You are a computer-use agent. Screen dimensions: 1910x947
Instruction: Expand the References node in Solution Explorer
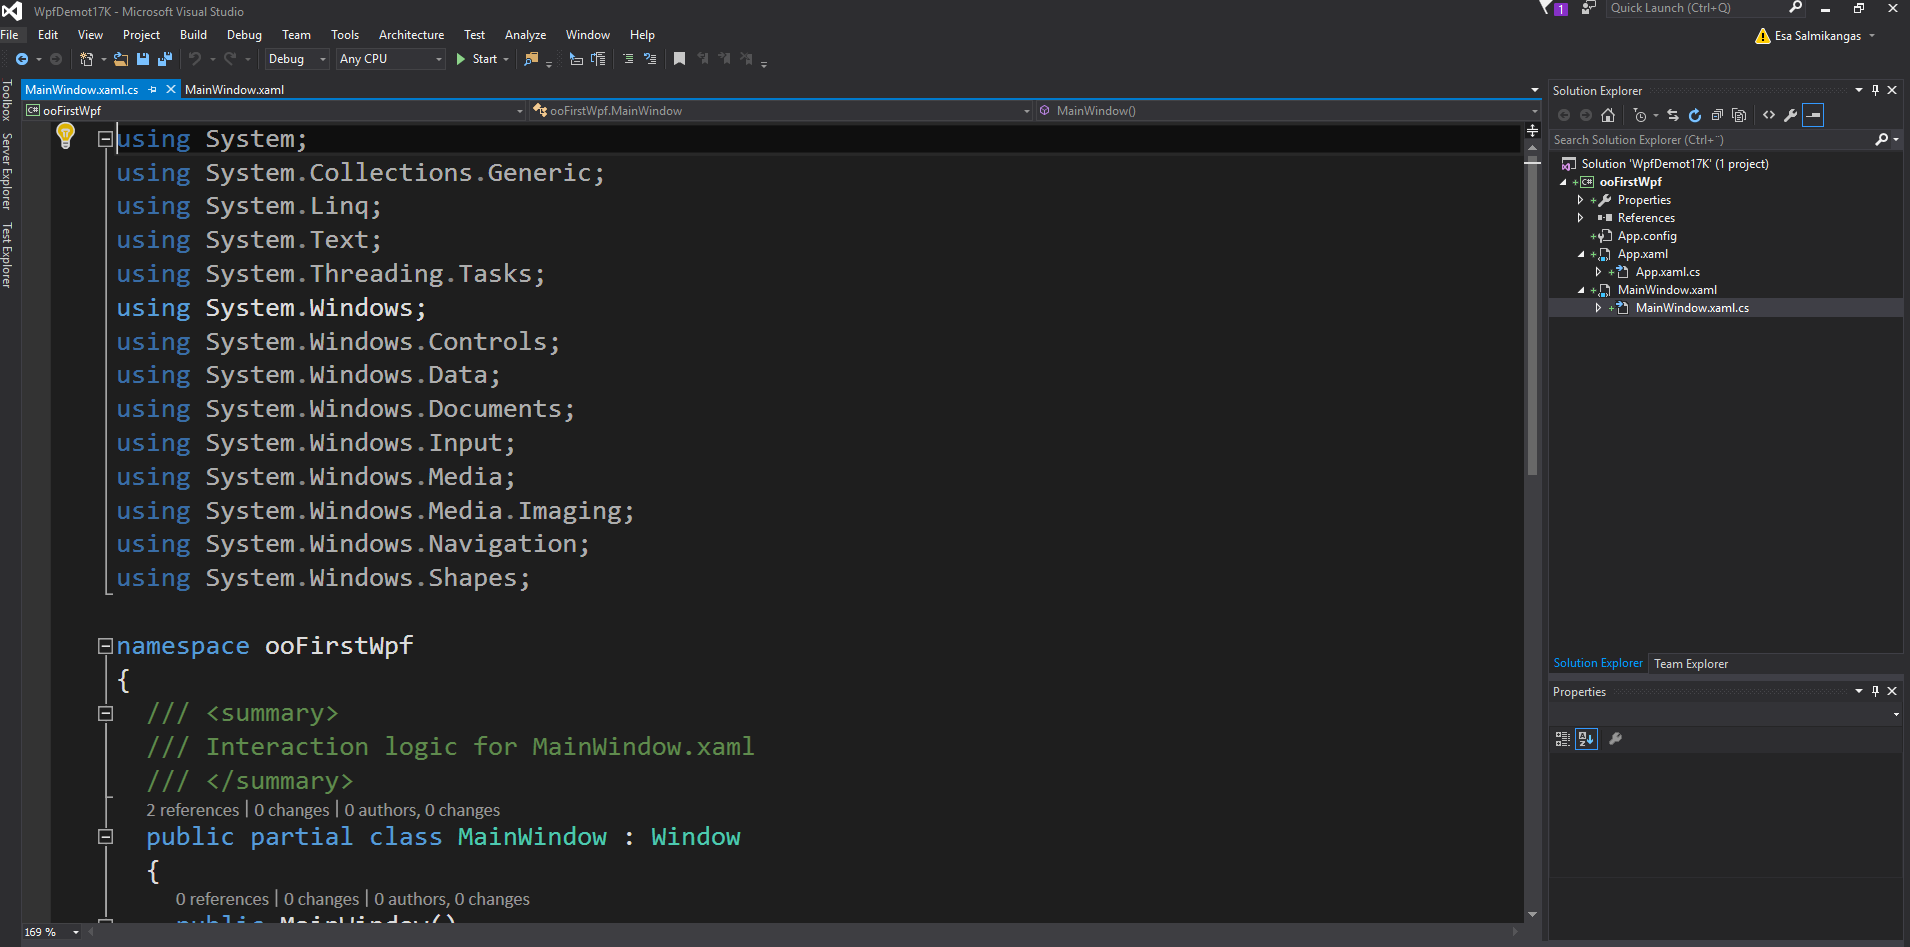click(1580, 218)
